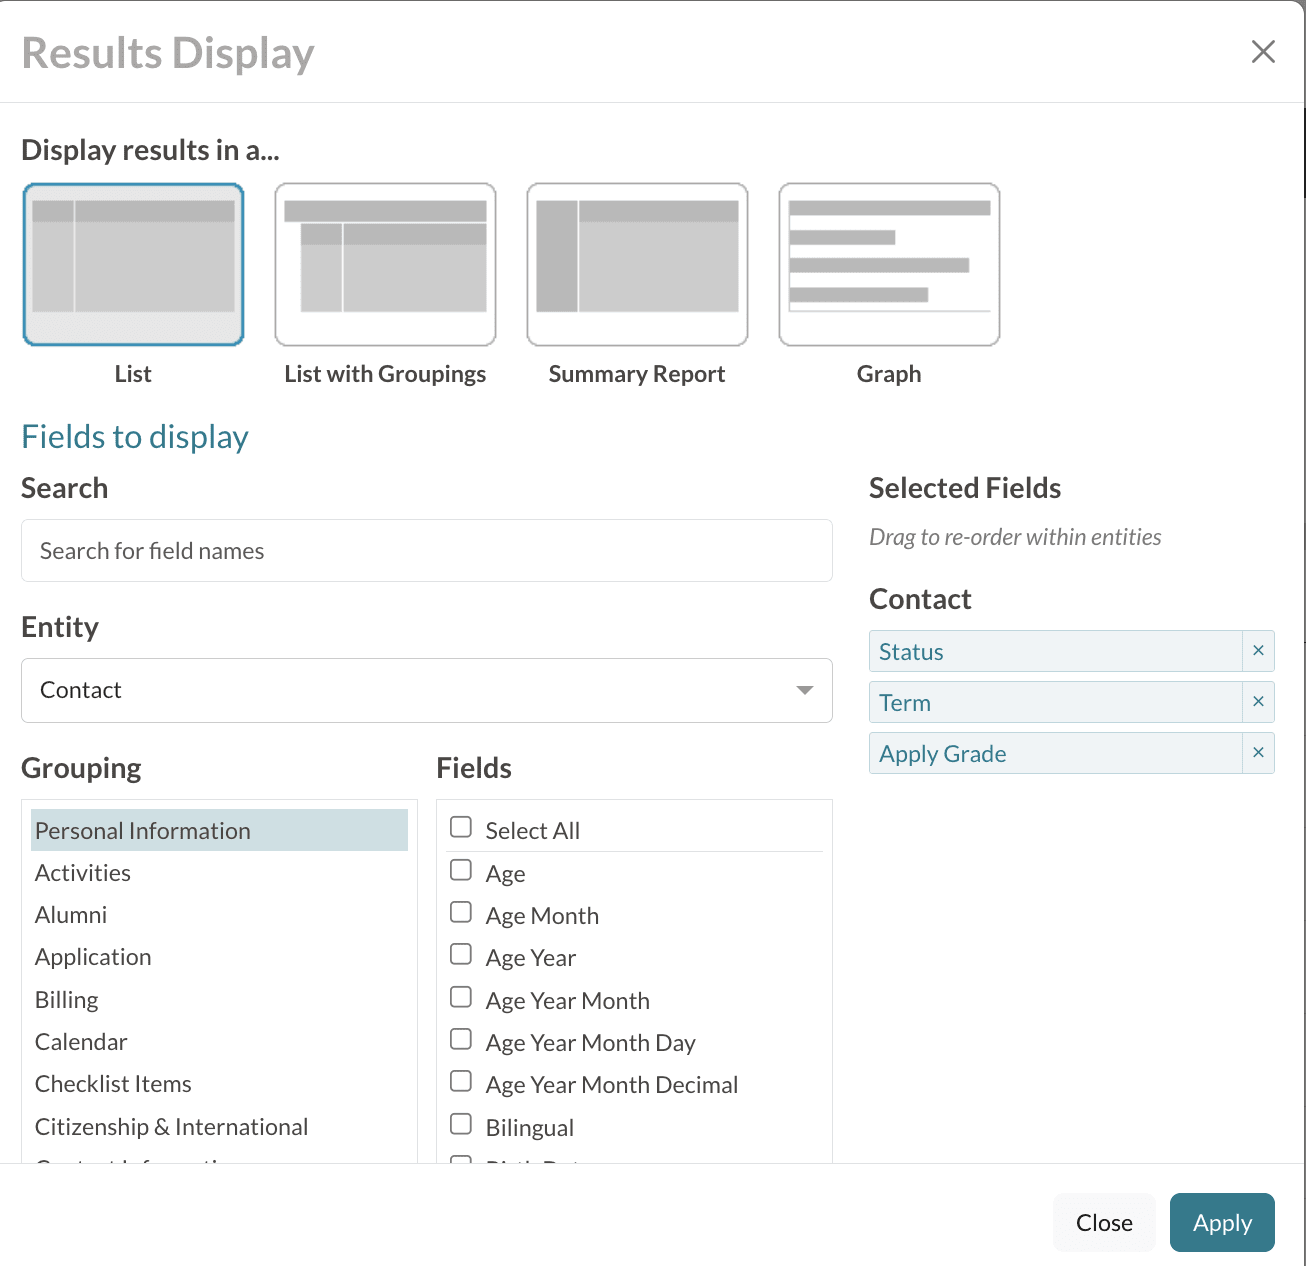Enable the Age field checkbox

461,871
